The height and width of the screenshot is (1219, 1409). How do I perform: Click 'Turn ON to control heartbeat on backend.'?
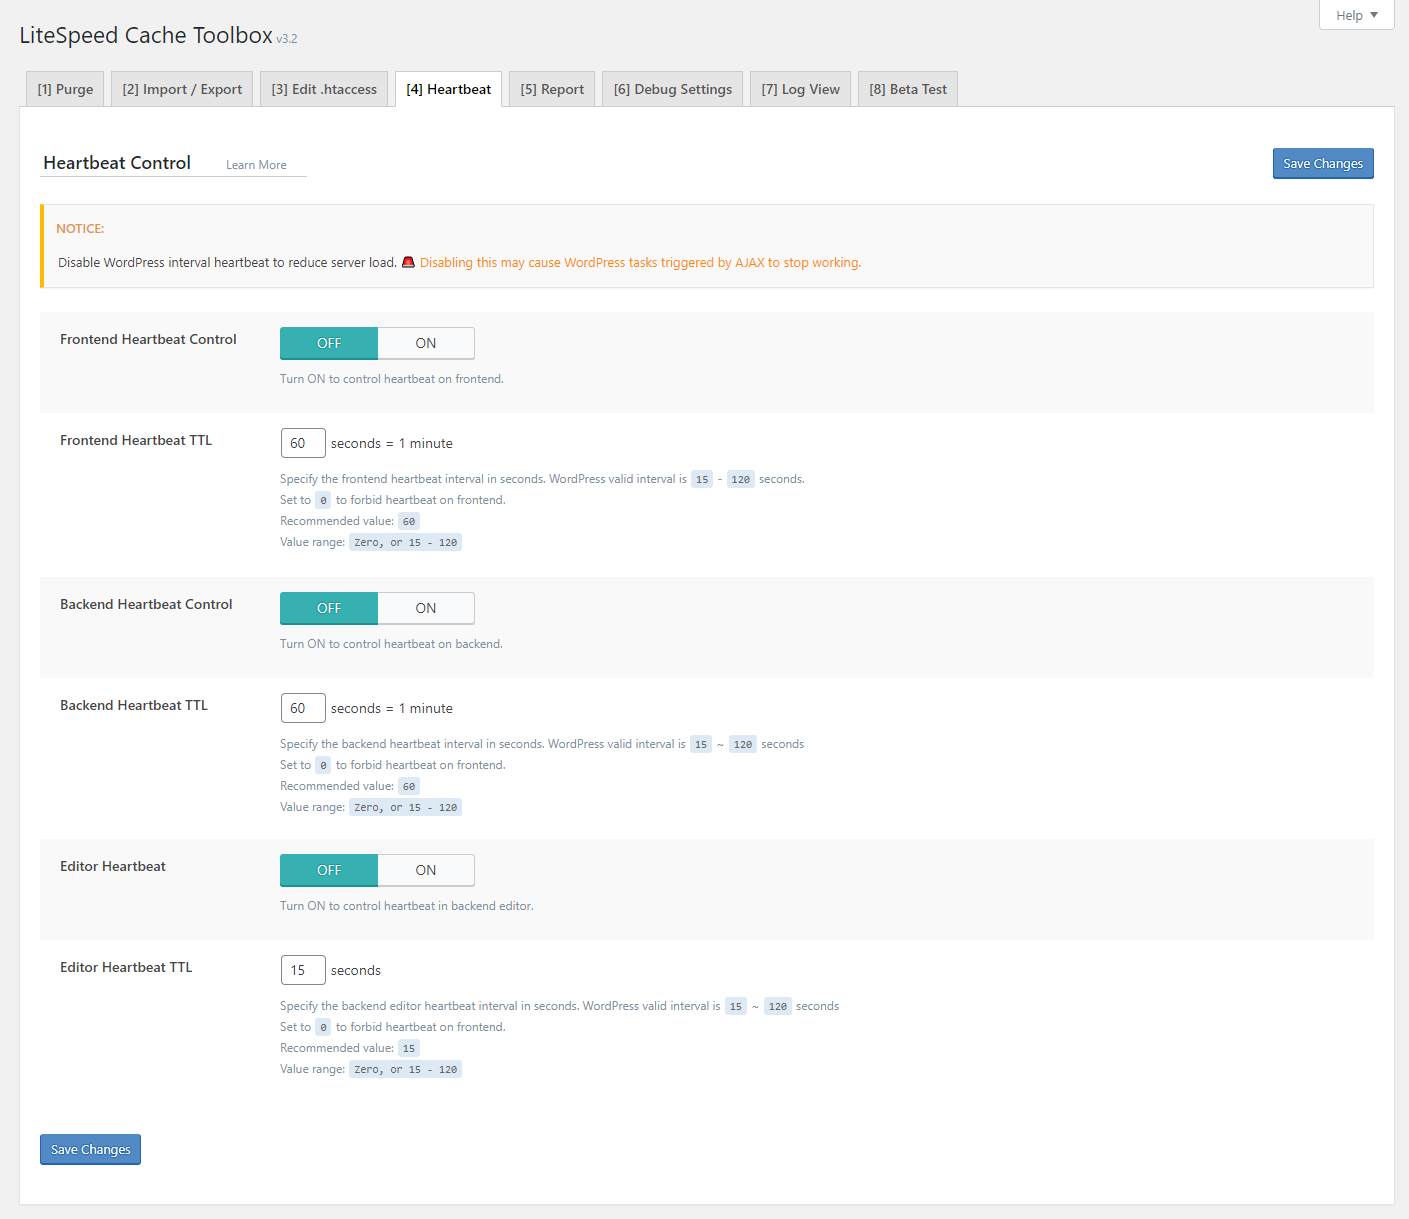(391, 644)
